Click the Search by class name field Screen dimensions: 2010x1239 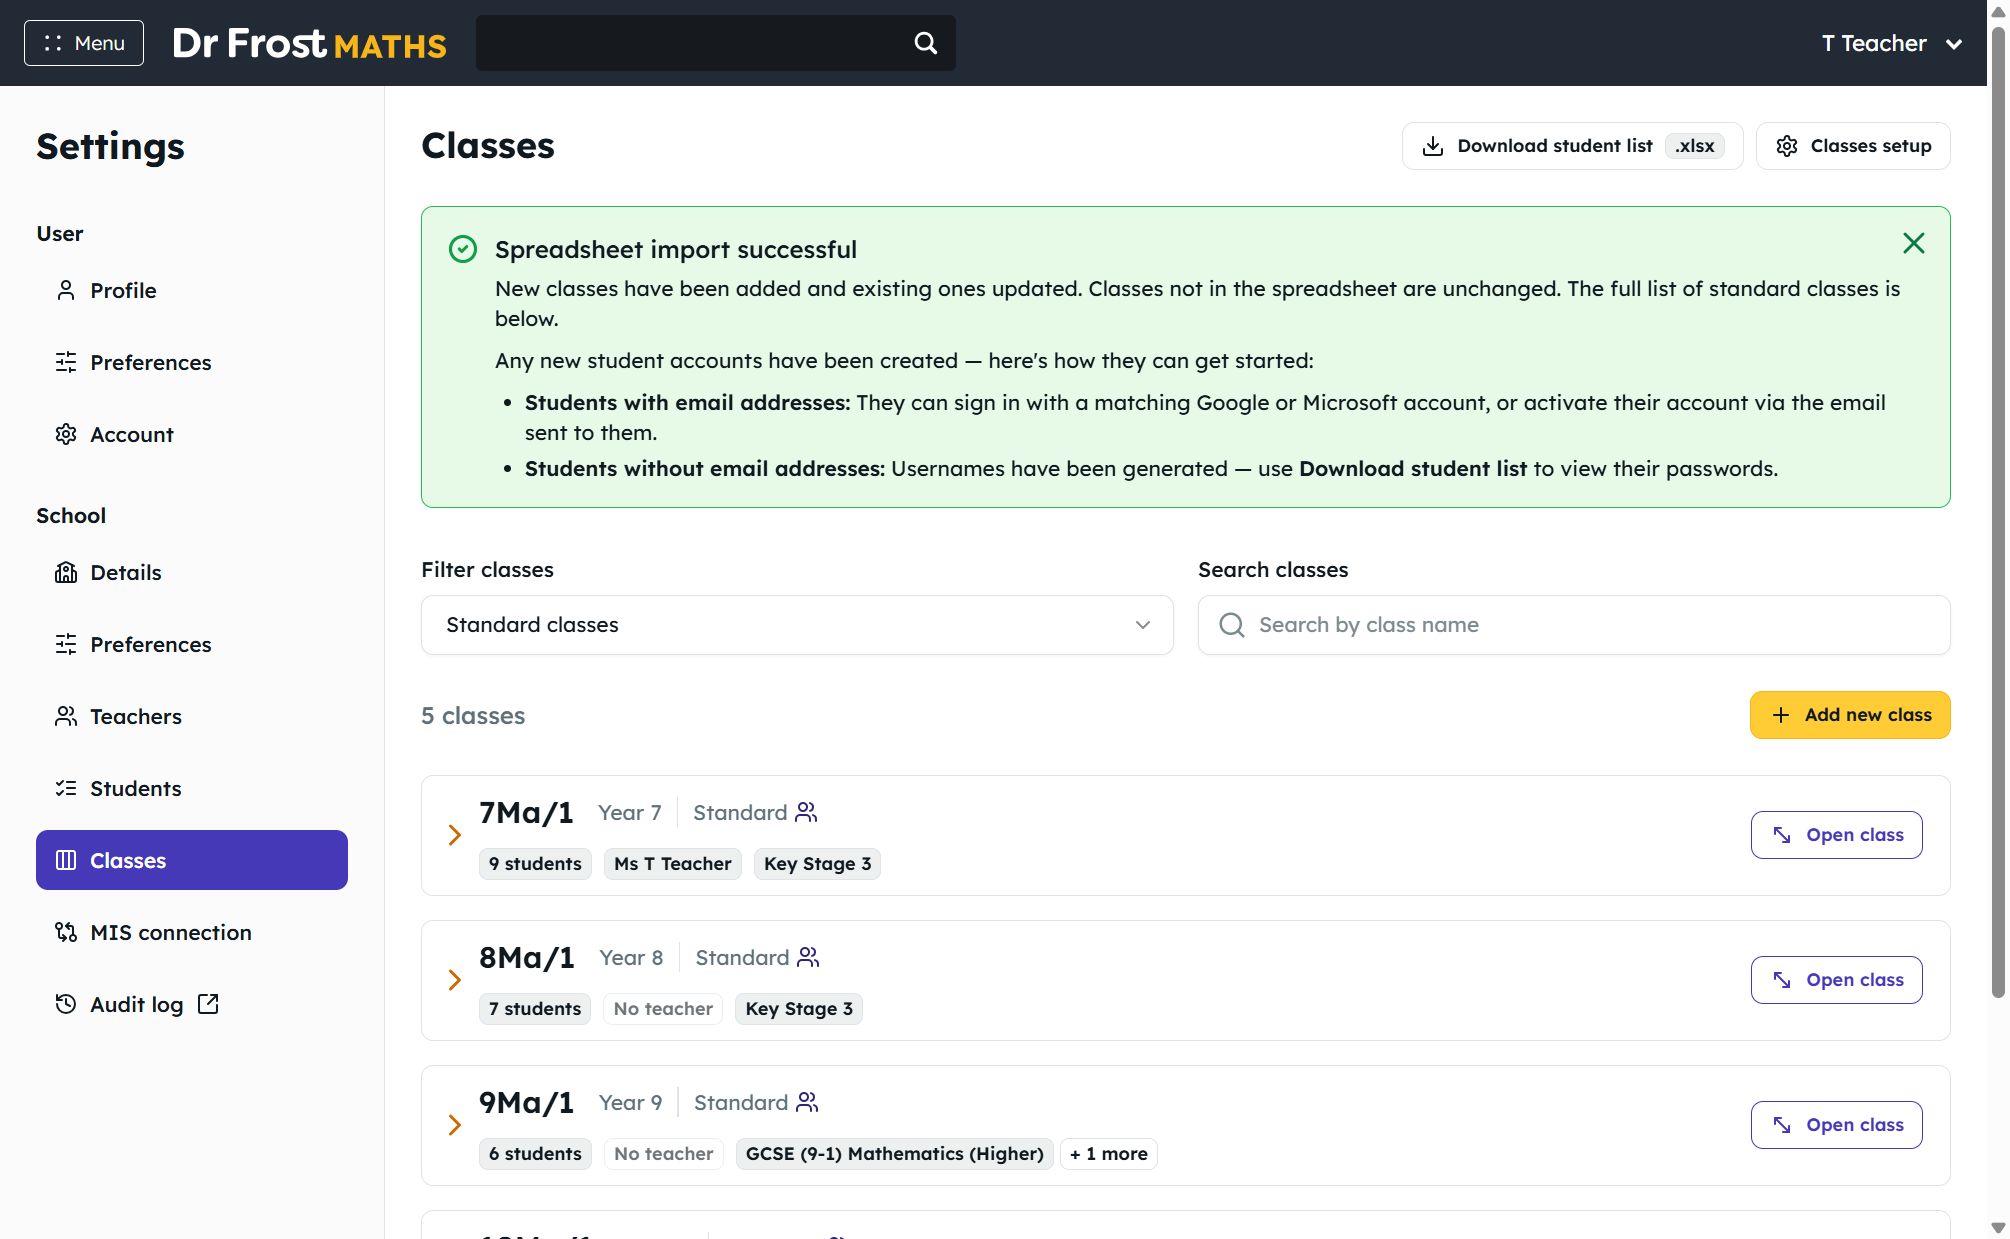(1574, 625)
